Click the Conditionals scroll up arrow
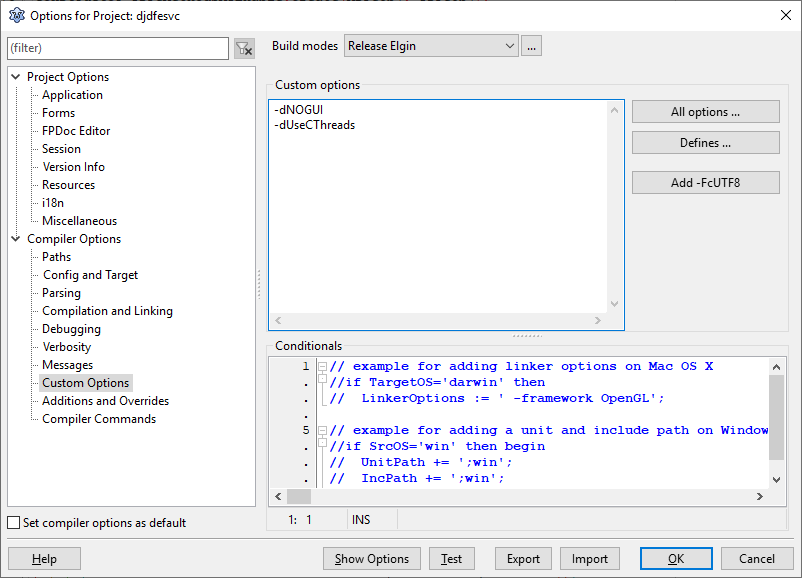Image resolution: width=802 pixels, height=578 pixels. [x=776, y=367]
